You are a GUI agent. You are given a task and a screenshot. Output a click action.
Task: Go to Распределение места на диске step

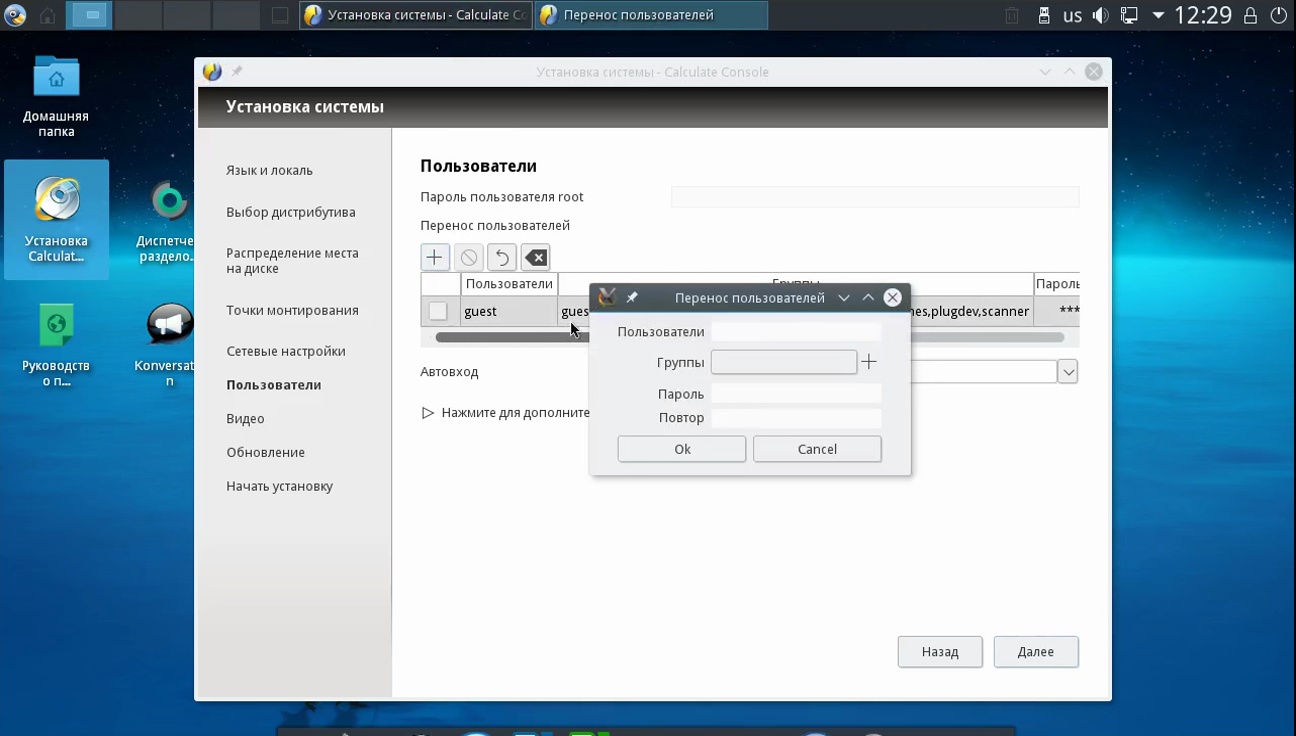tap(292, 261)
